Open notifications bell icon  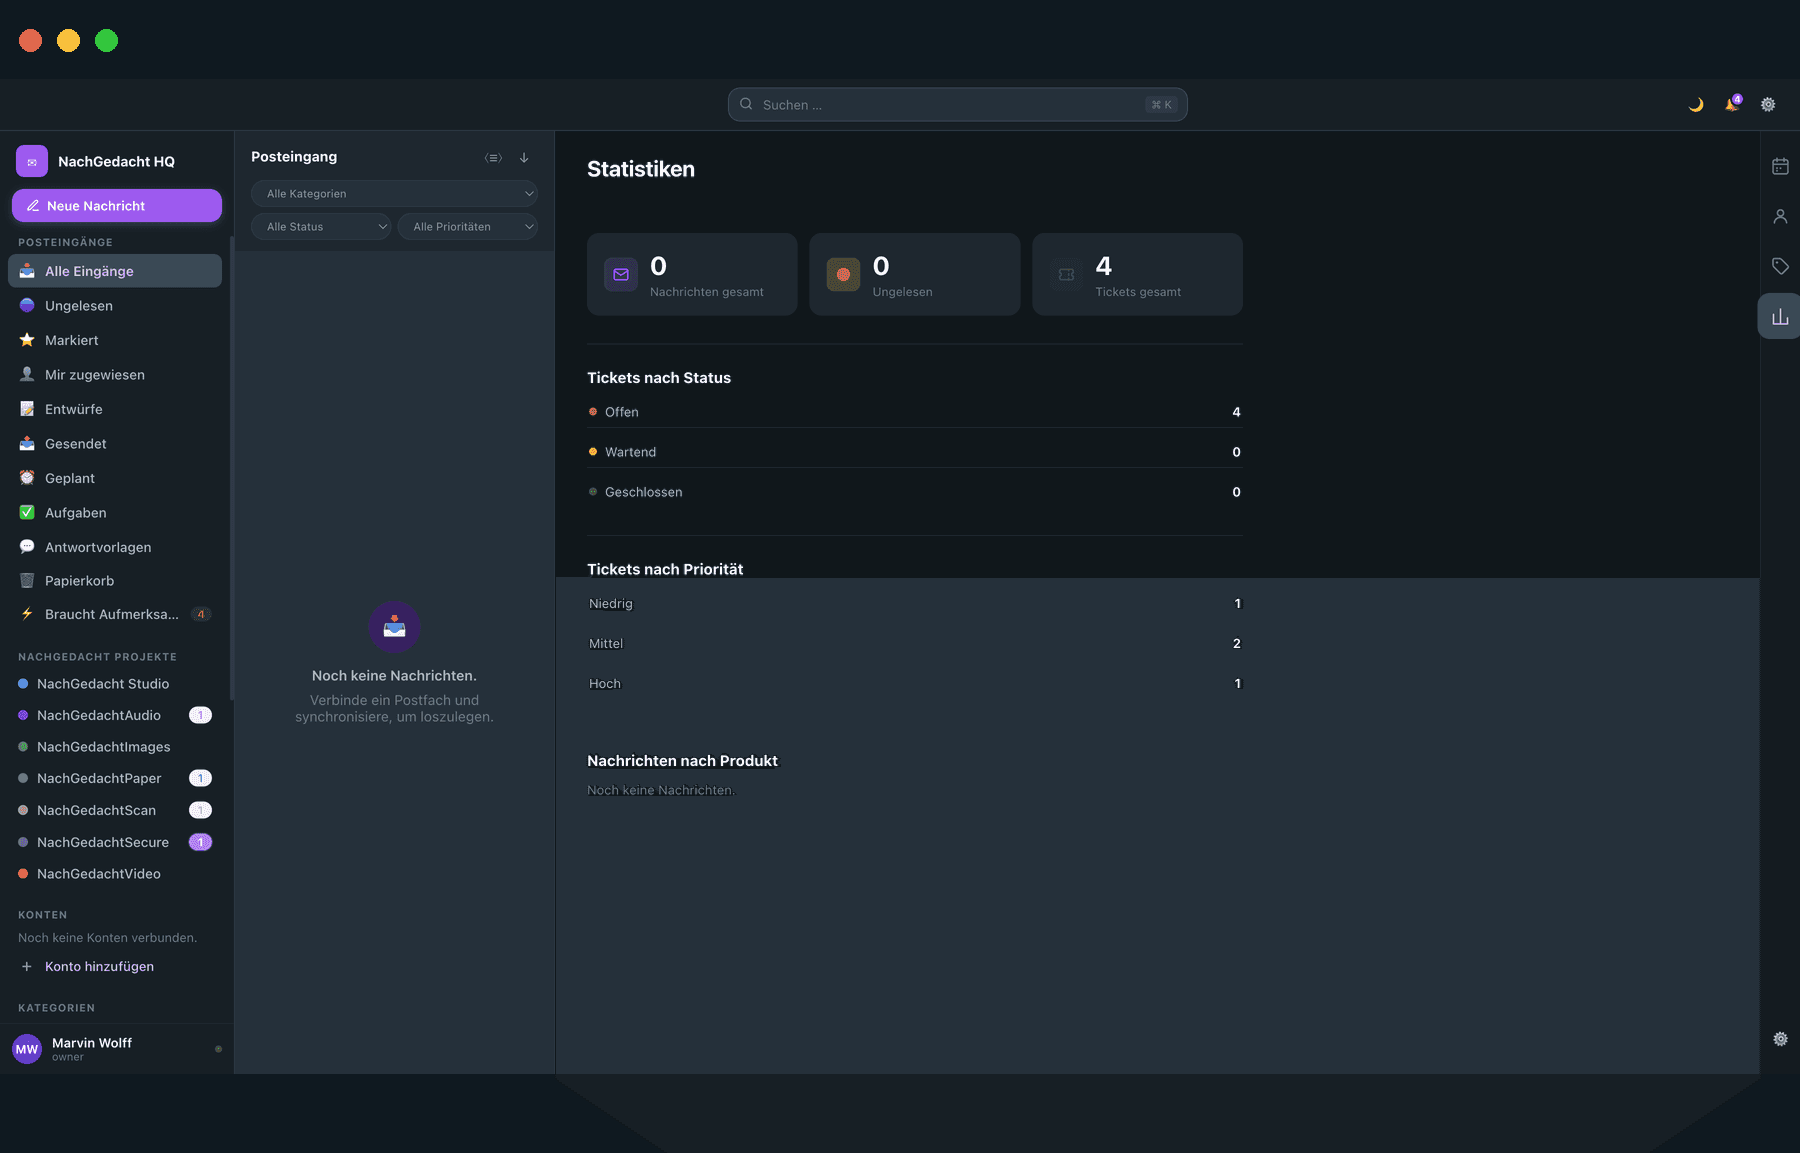tap(1732, 105)
